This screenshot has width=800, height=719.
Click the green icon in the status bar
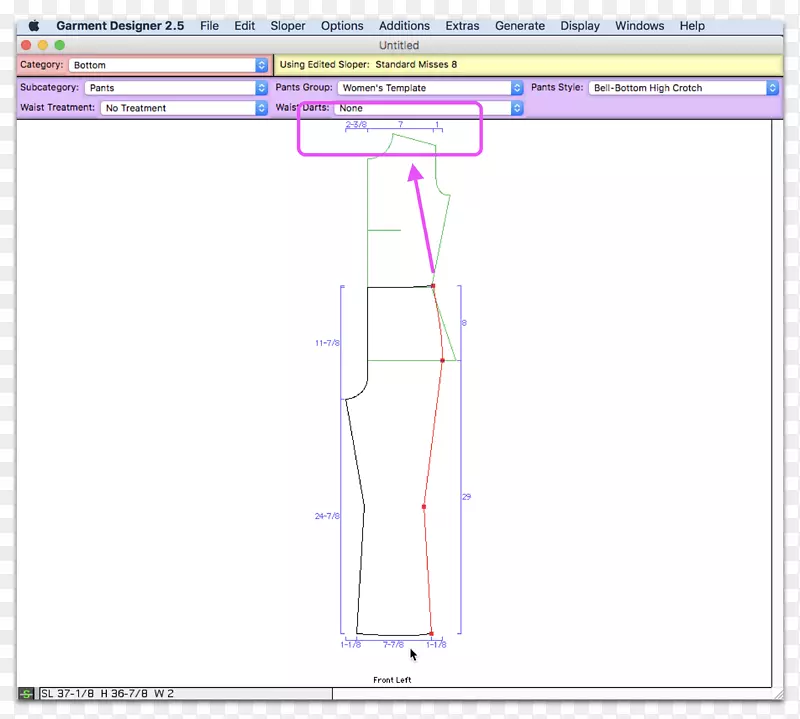click(26, 693)
